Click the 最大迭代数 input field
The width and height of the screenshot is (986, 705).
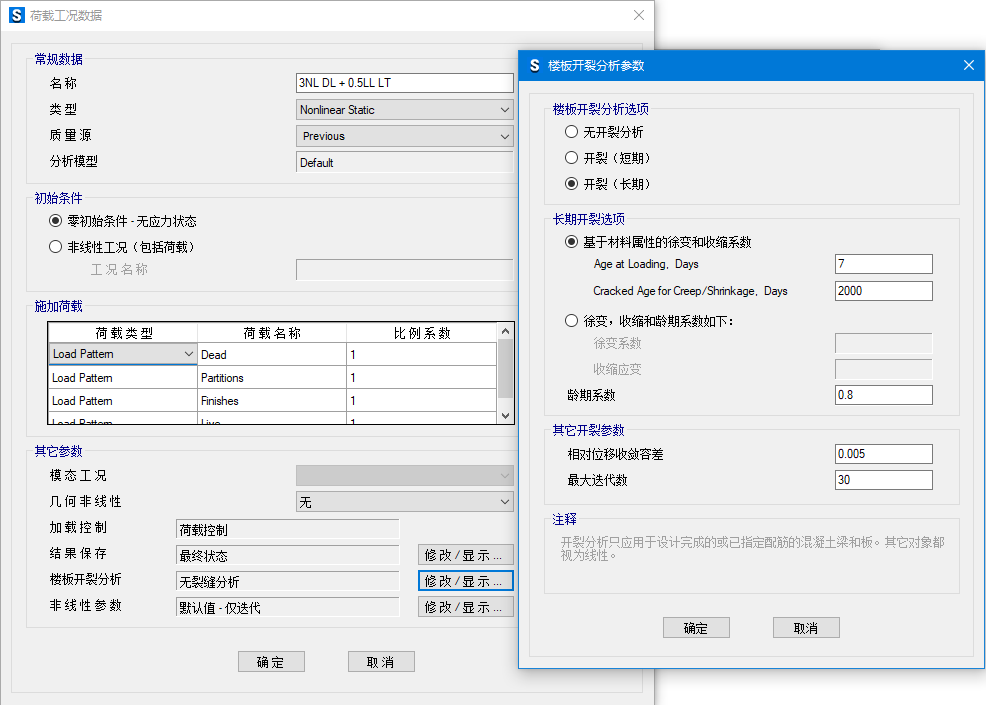883,481
